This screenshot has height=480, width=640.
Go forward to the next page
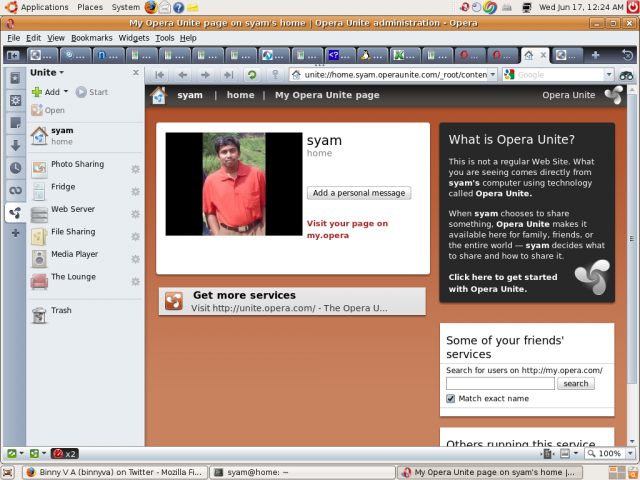click(206, 75)
